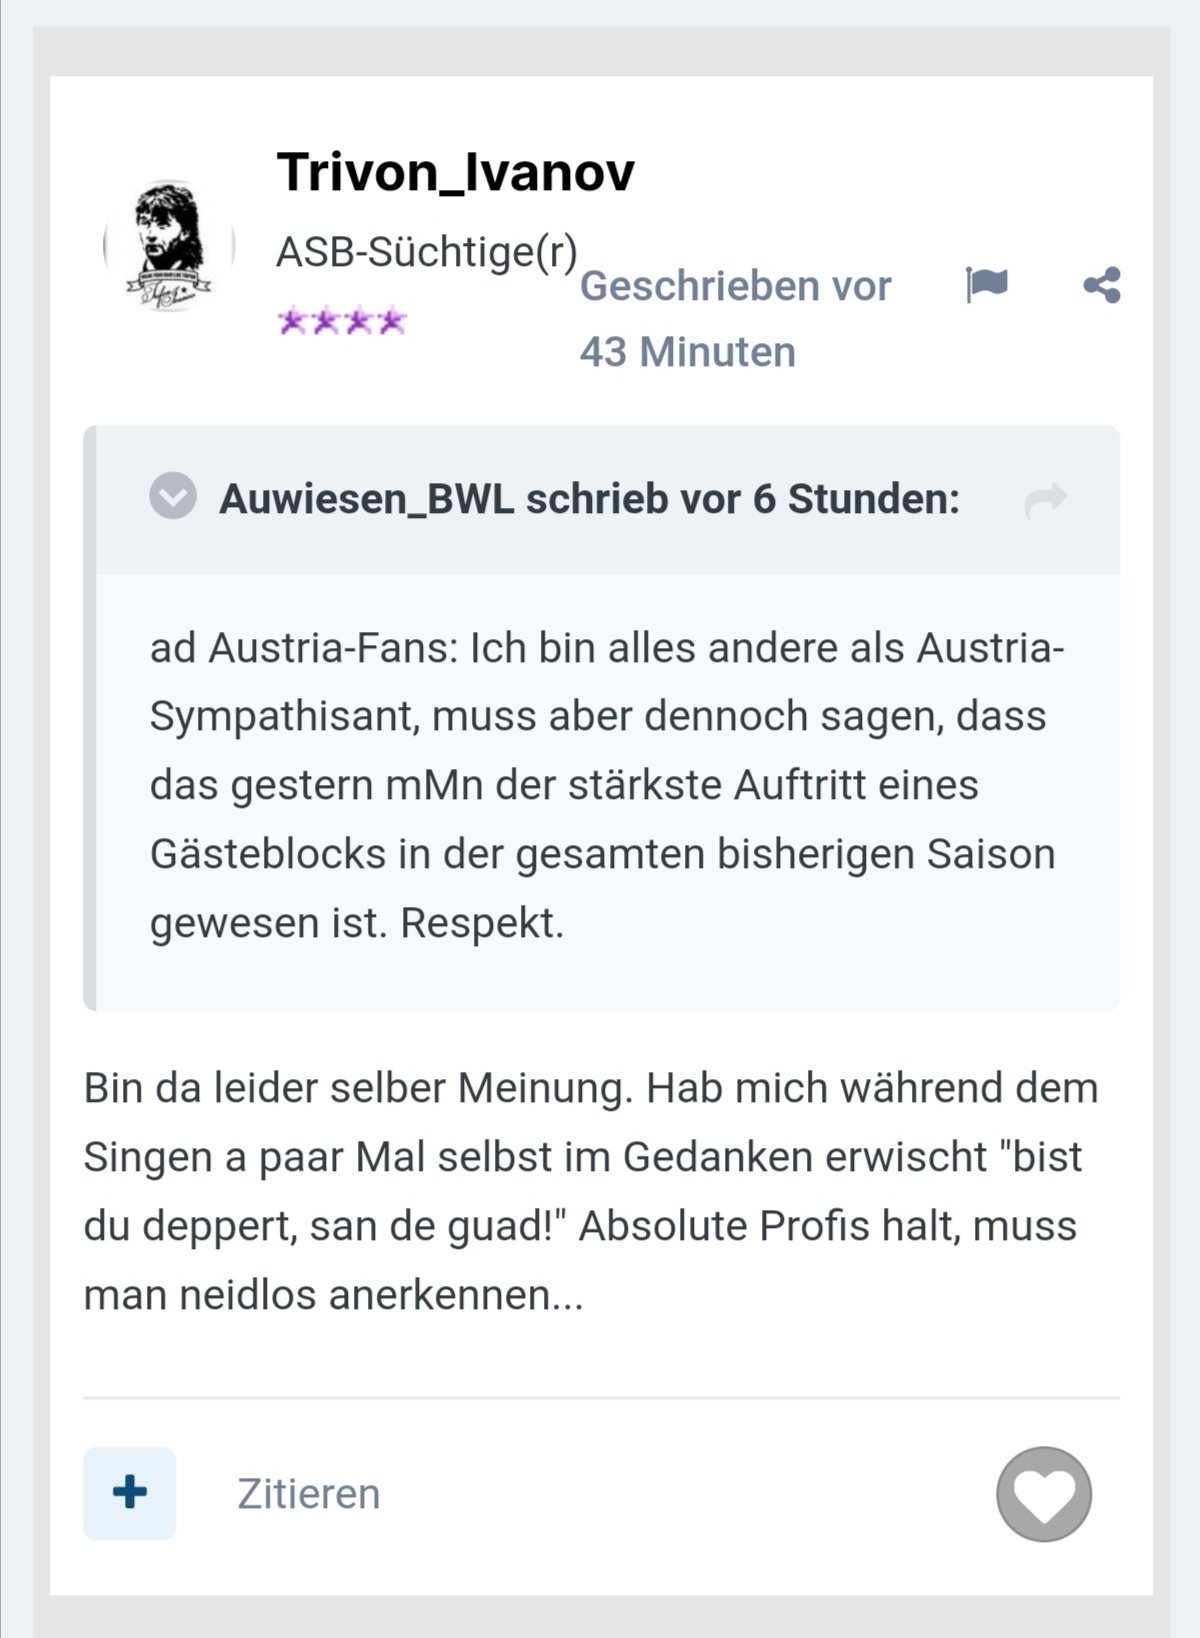Screen dimensions: 1200x1638
Task: Open the share post icon
Action: (1102, 285)
